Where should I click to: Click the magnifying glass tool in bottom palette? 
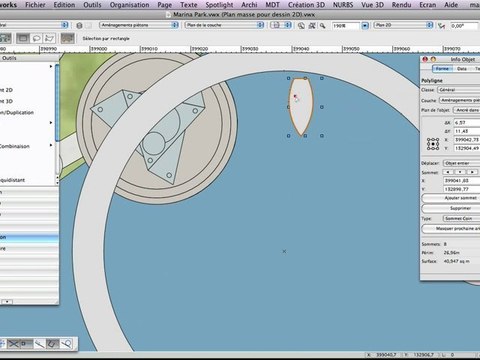[66, 343]
